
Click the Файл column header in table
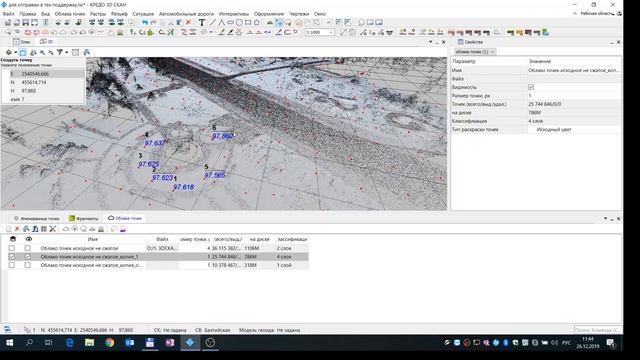(x=162, y=239)
